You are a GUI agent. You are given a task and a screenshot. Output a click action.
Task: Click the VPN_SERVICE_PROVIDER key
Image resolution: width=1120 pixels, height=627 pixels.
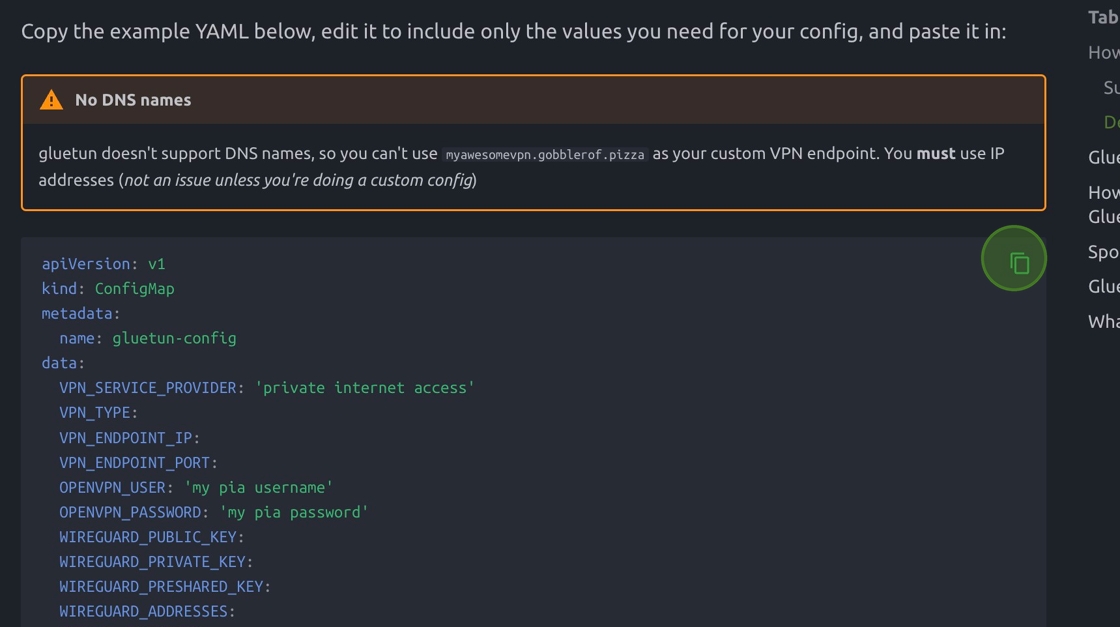click(x=147, y=388)
